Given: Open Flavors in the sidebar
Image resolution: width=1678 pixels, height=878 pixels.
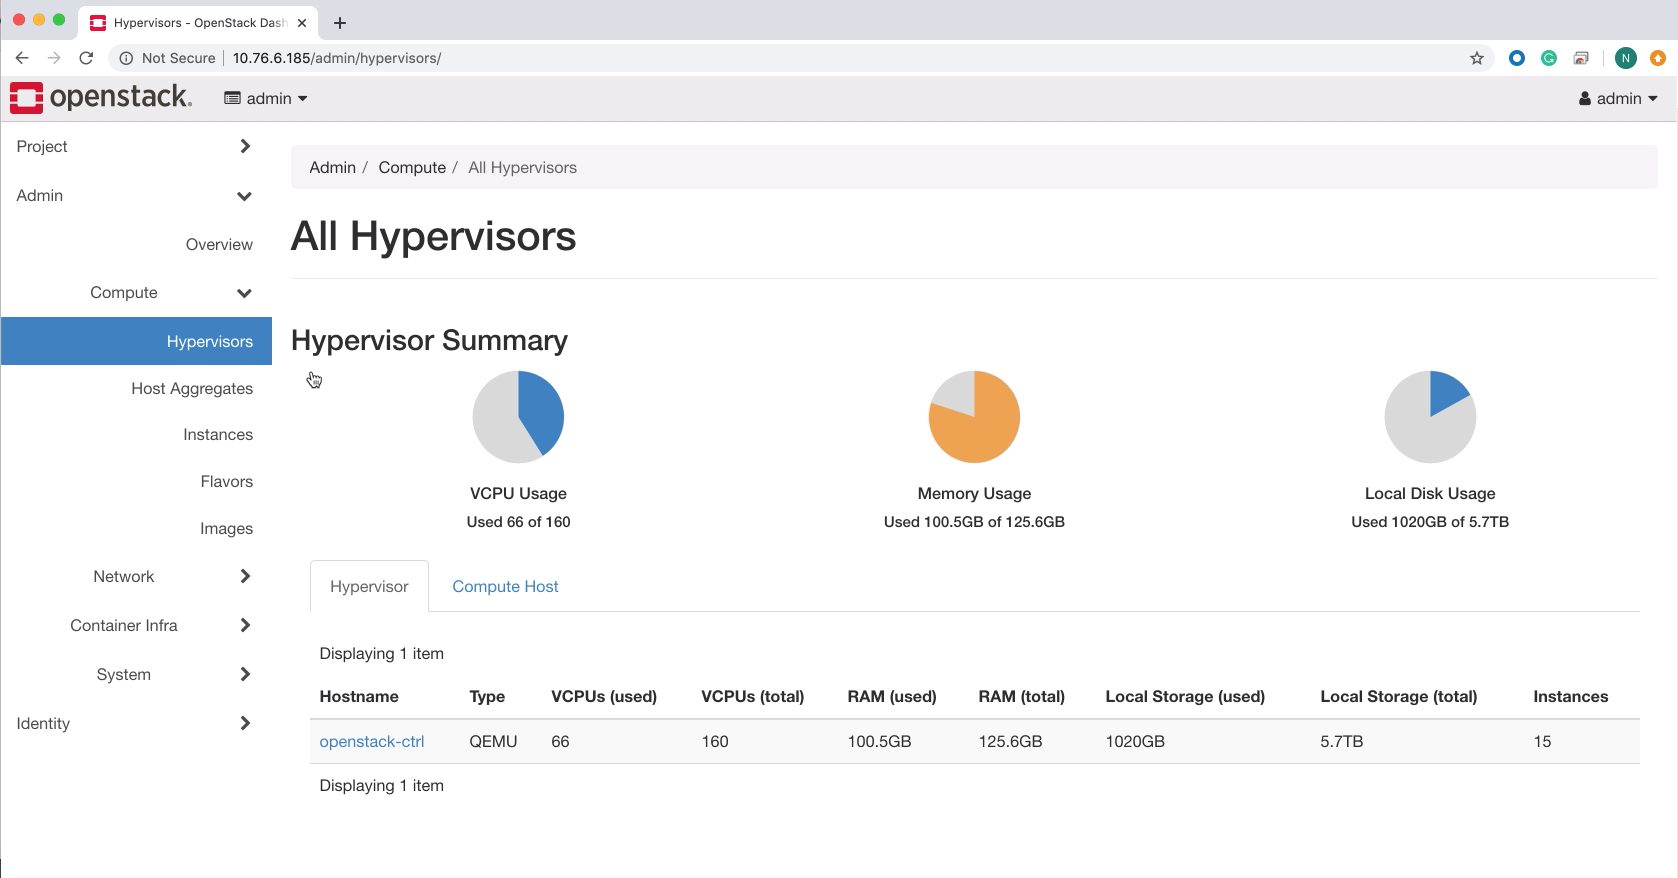Looking at the screenshot, I should (227, 481).
